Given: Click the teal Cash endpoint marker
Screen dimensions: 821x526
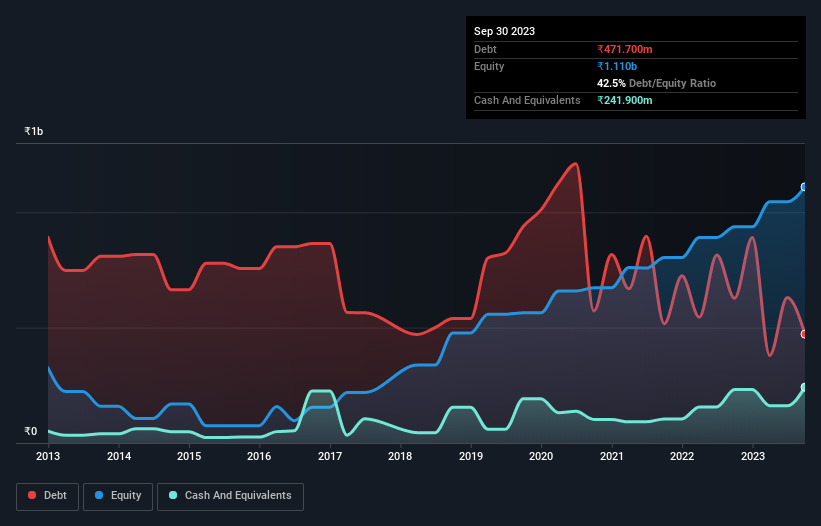Looking at the screenshot, I should (x=804, y=387).
